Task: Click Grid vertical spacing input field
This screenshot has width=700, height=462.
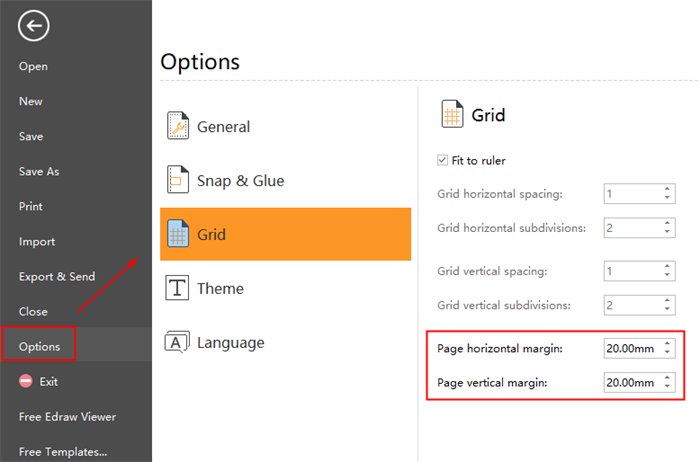Action: pos(631,271)
